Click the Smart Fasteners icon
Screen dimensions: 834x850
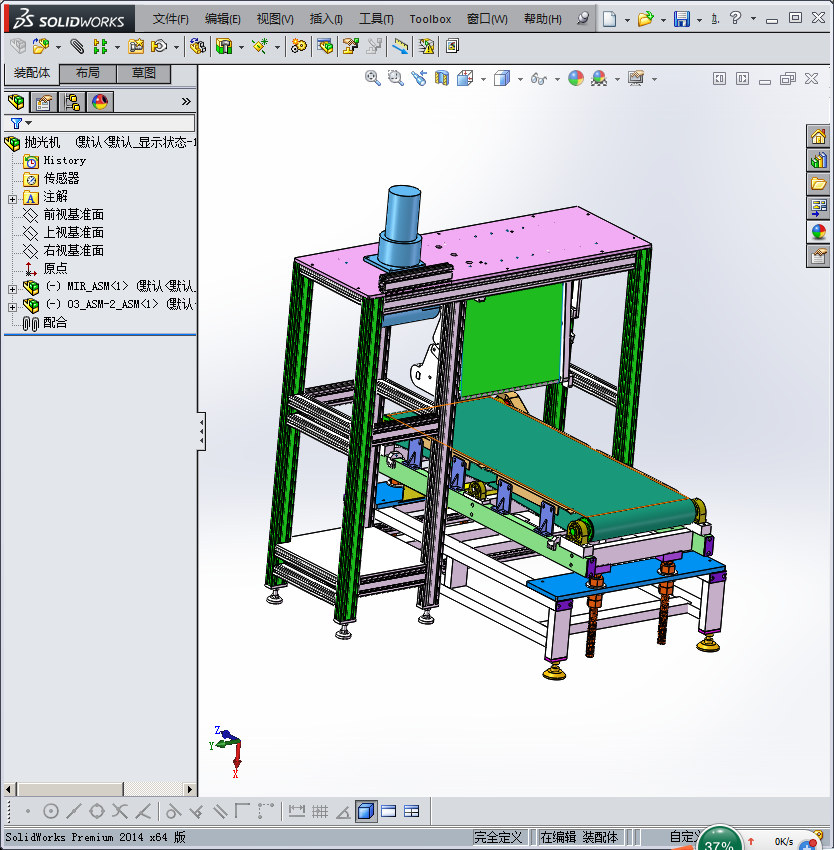click(136, 46)
